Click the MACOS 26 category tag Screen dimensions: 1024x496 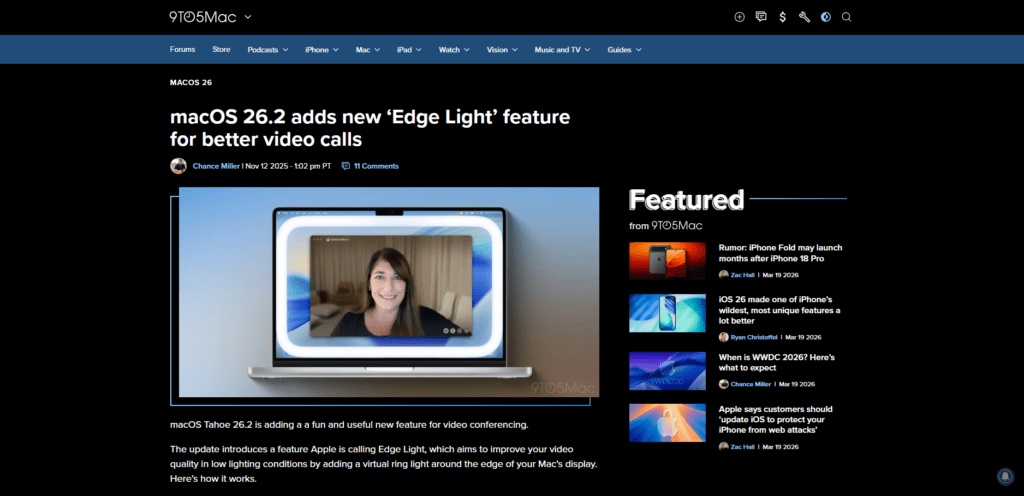(191, 83)
